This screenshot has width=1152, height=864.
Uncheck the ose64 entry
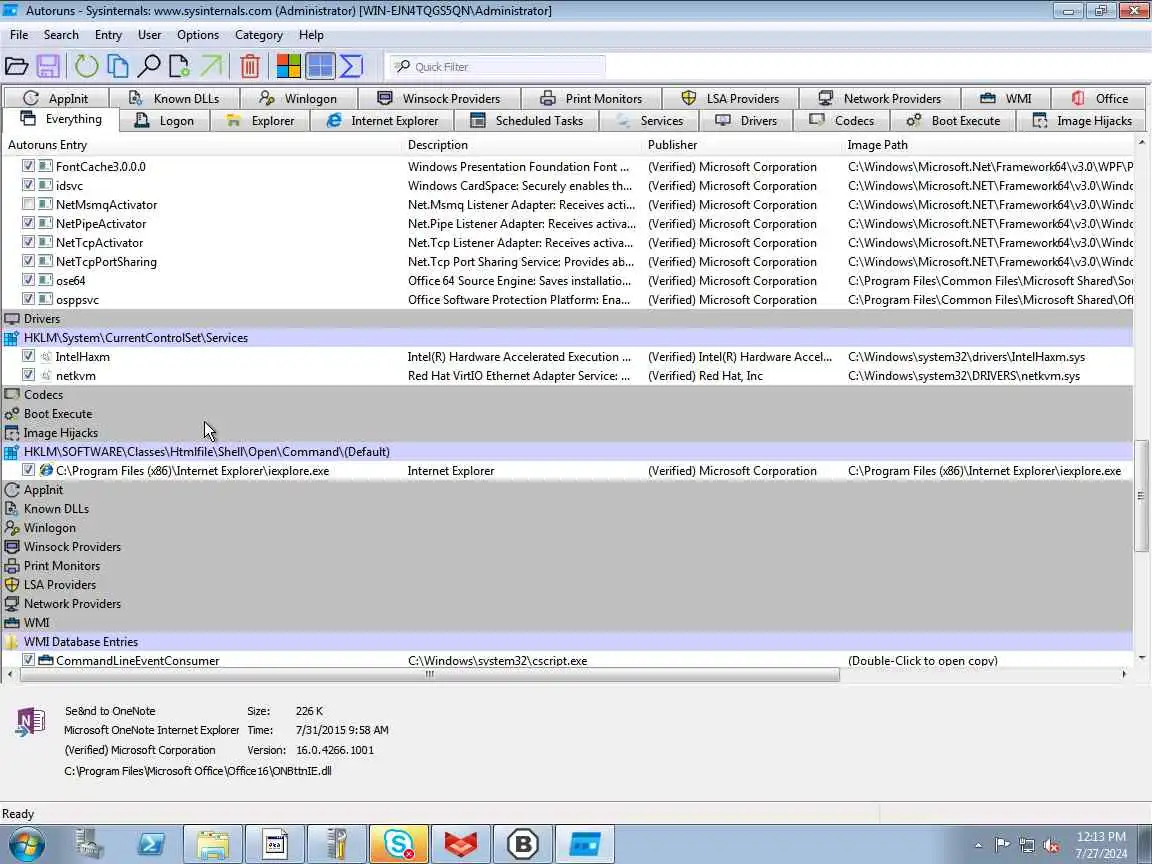pyautogui.click(x=28, y=280)
